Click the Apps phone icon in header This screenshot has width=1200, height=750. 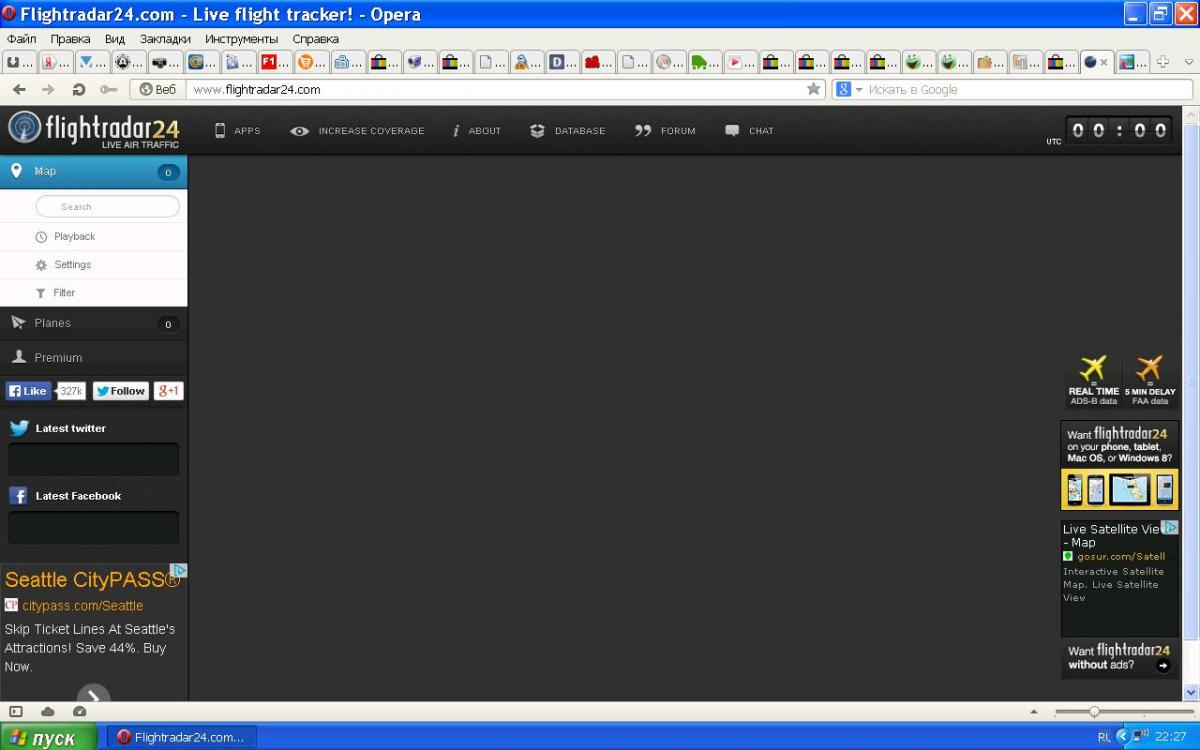coord(220,131)
